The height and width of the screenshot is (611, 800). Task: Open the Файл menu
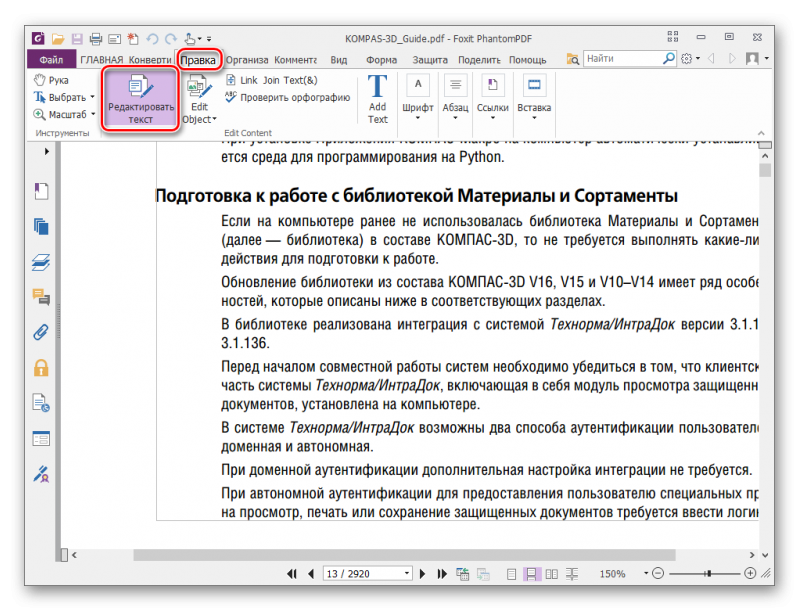tap(52, 60)
